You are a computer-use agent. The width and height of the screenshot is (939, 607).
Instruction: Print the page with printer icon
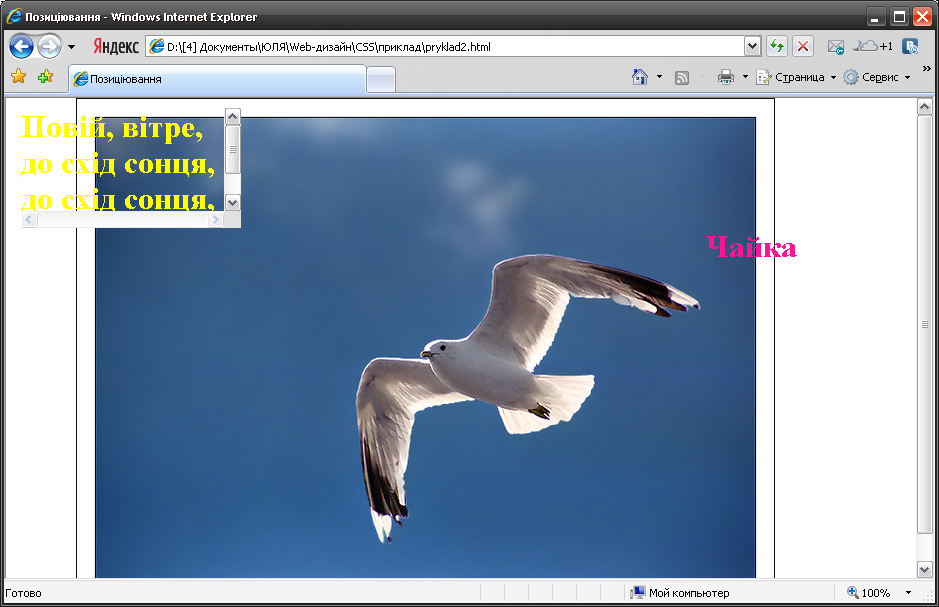click(x=726, y=77)
